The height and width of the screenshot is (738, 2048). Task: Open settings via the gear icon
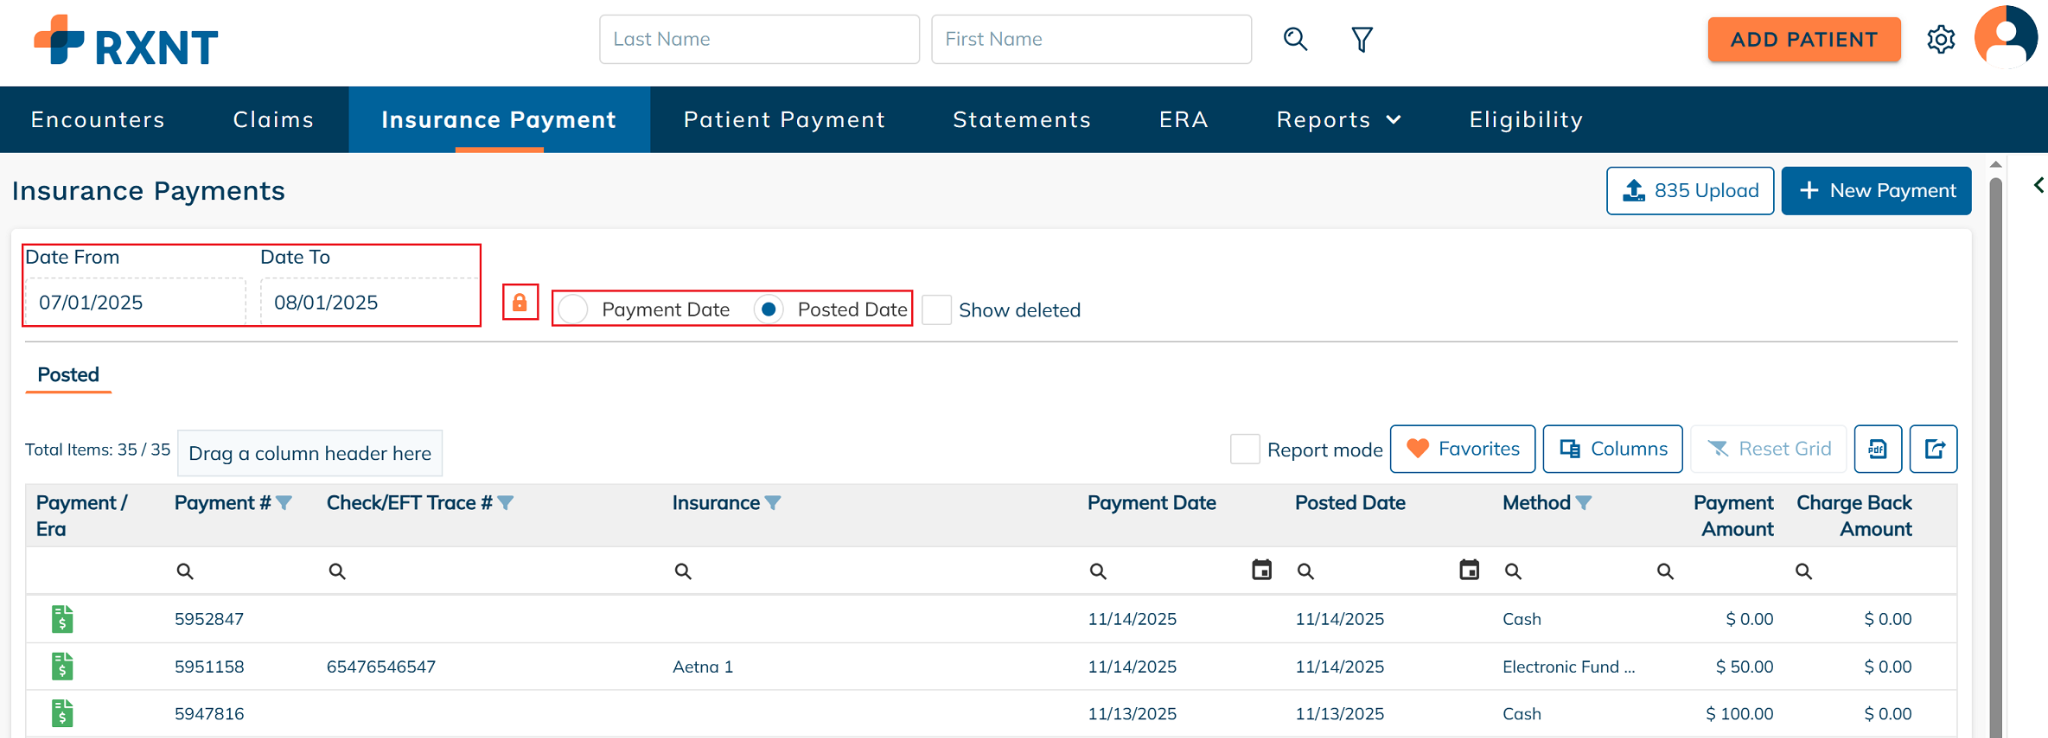[1940, 39]
